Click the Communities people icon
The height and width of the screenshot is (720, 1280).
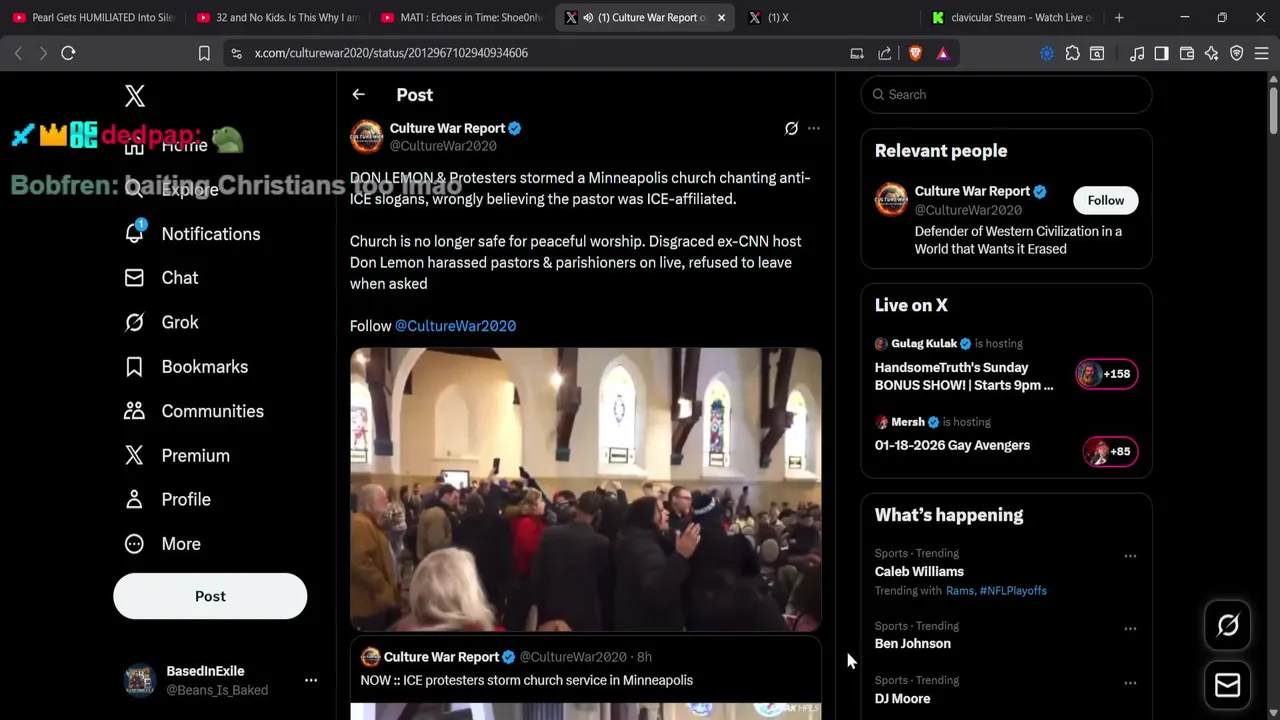134,411
